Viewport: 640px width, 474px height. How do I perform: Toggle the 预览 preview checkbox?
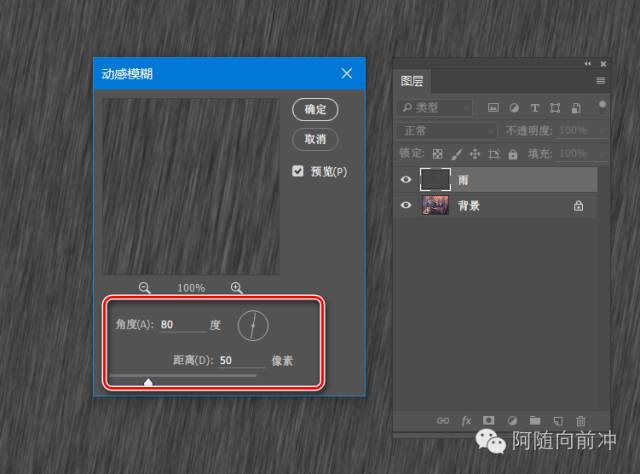(x=298, y=171)
